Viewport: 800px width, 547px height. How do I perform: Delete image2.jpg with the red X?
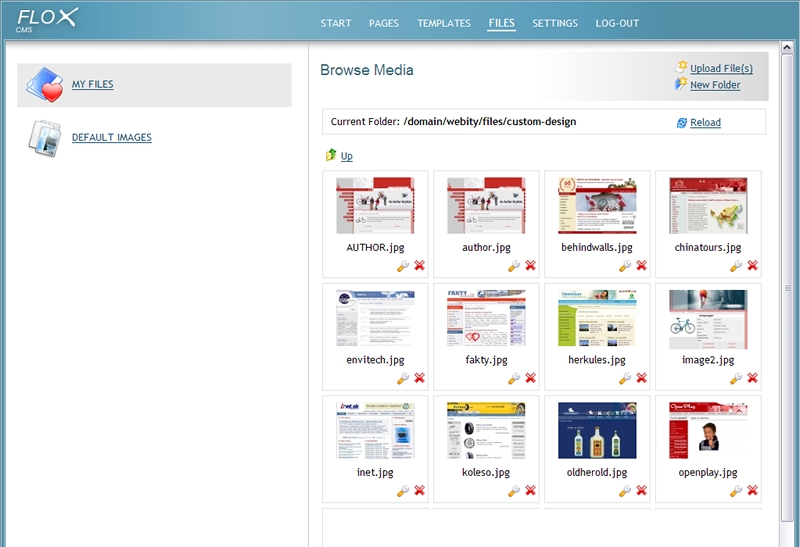tap(753, 378)
